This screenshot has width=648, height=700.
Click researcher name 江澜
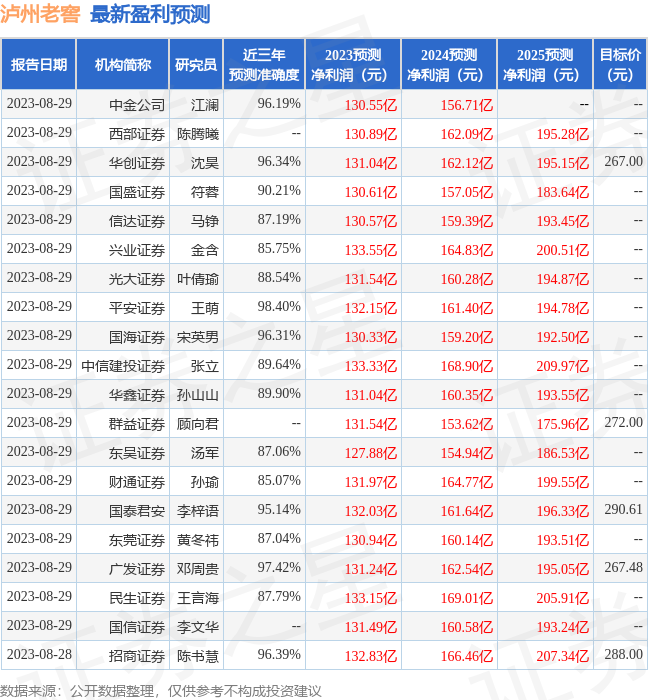[205, 105]
